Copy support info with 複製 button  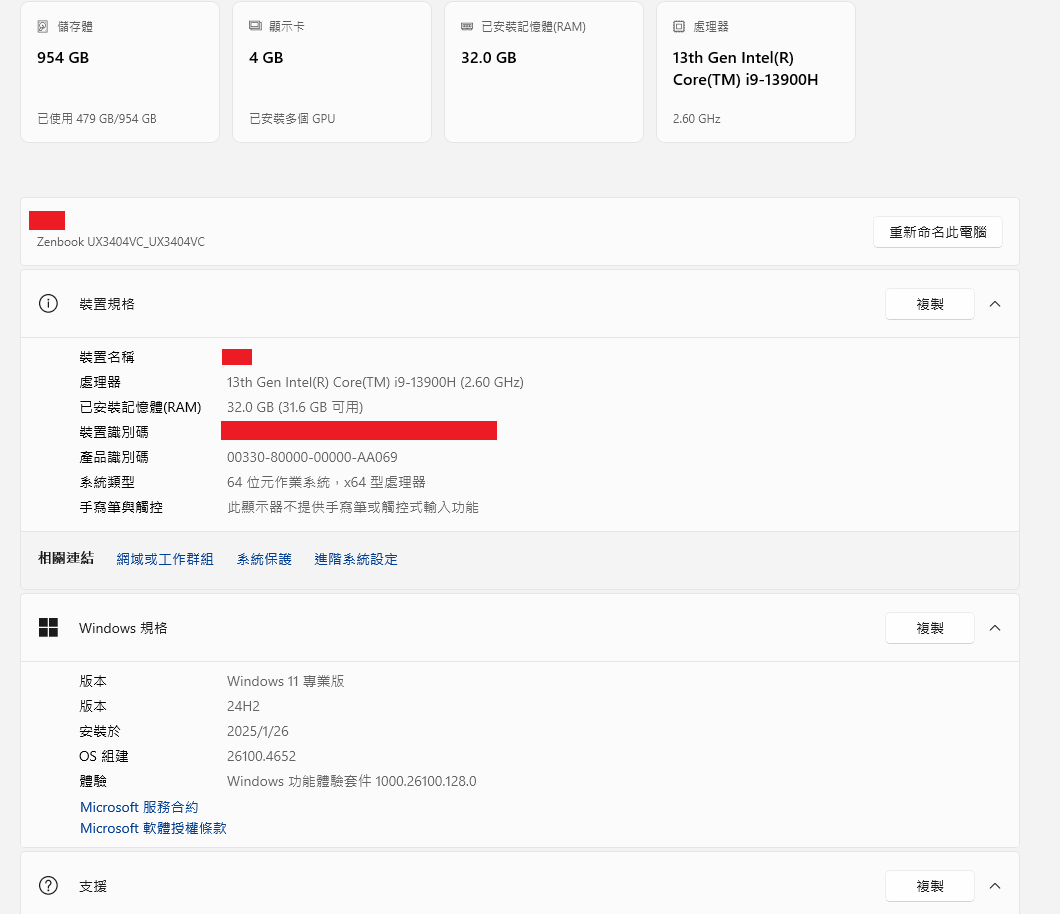(x=930, y=886)
